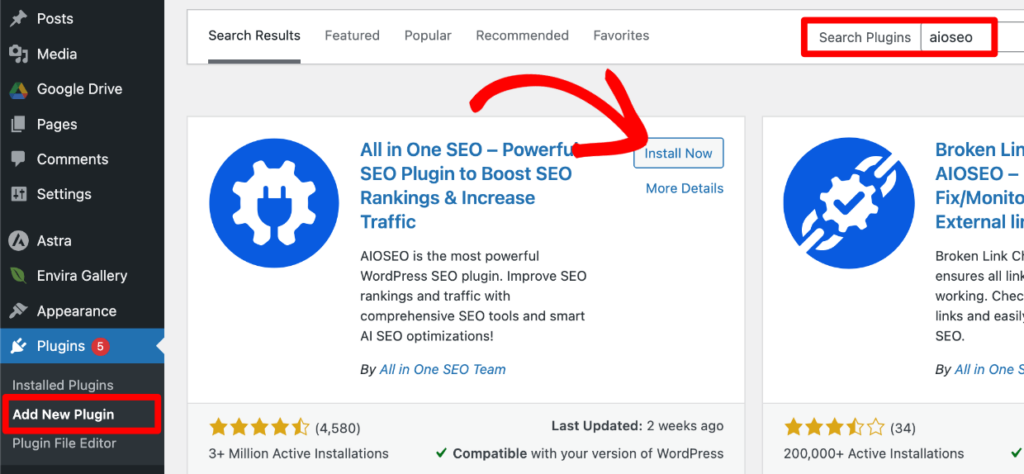The image size is (1024, 474).
Task: Click the Astra logo icon
Action: tap(18, 241)
